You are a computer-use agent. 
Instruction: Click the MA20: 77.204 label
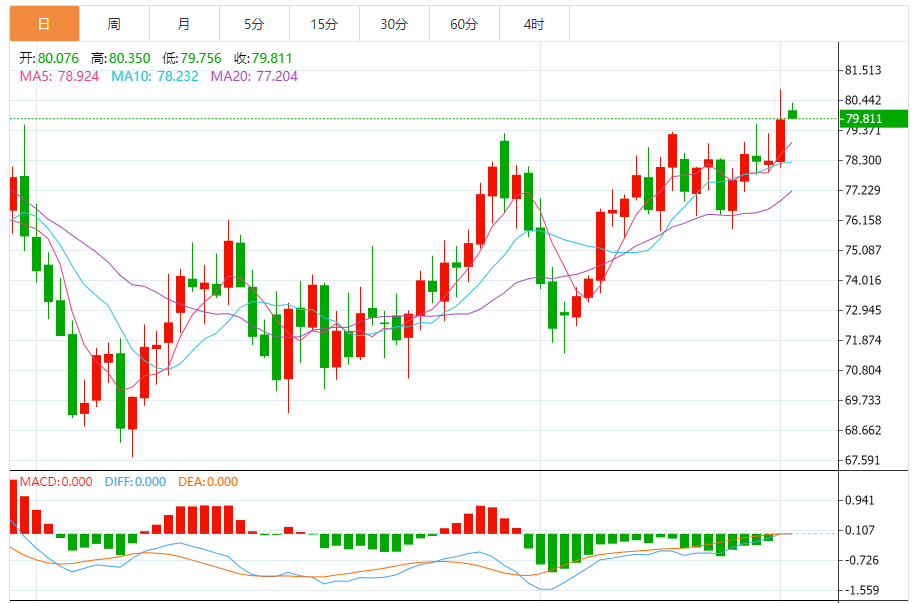point(254,77)
